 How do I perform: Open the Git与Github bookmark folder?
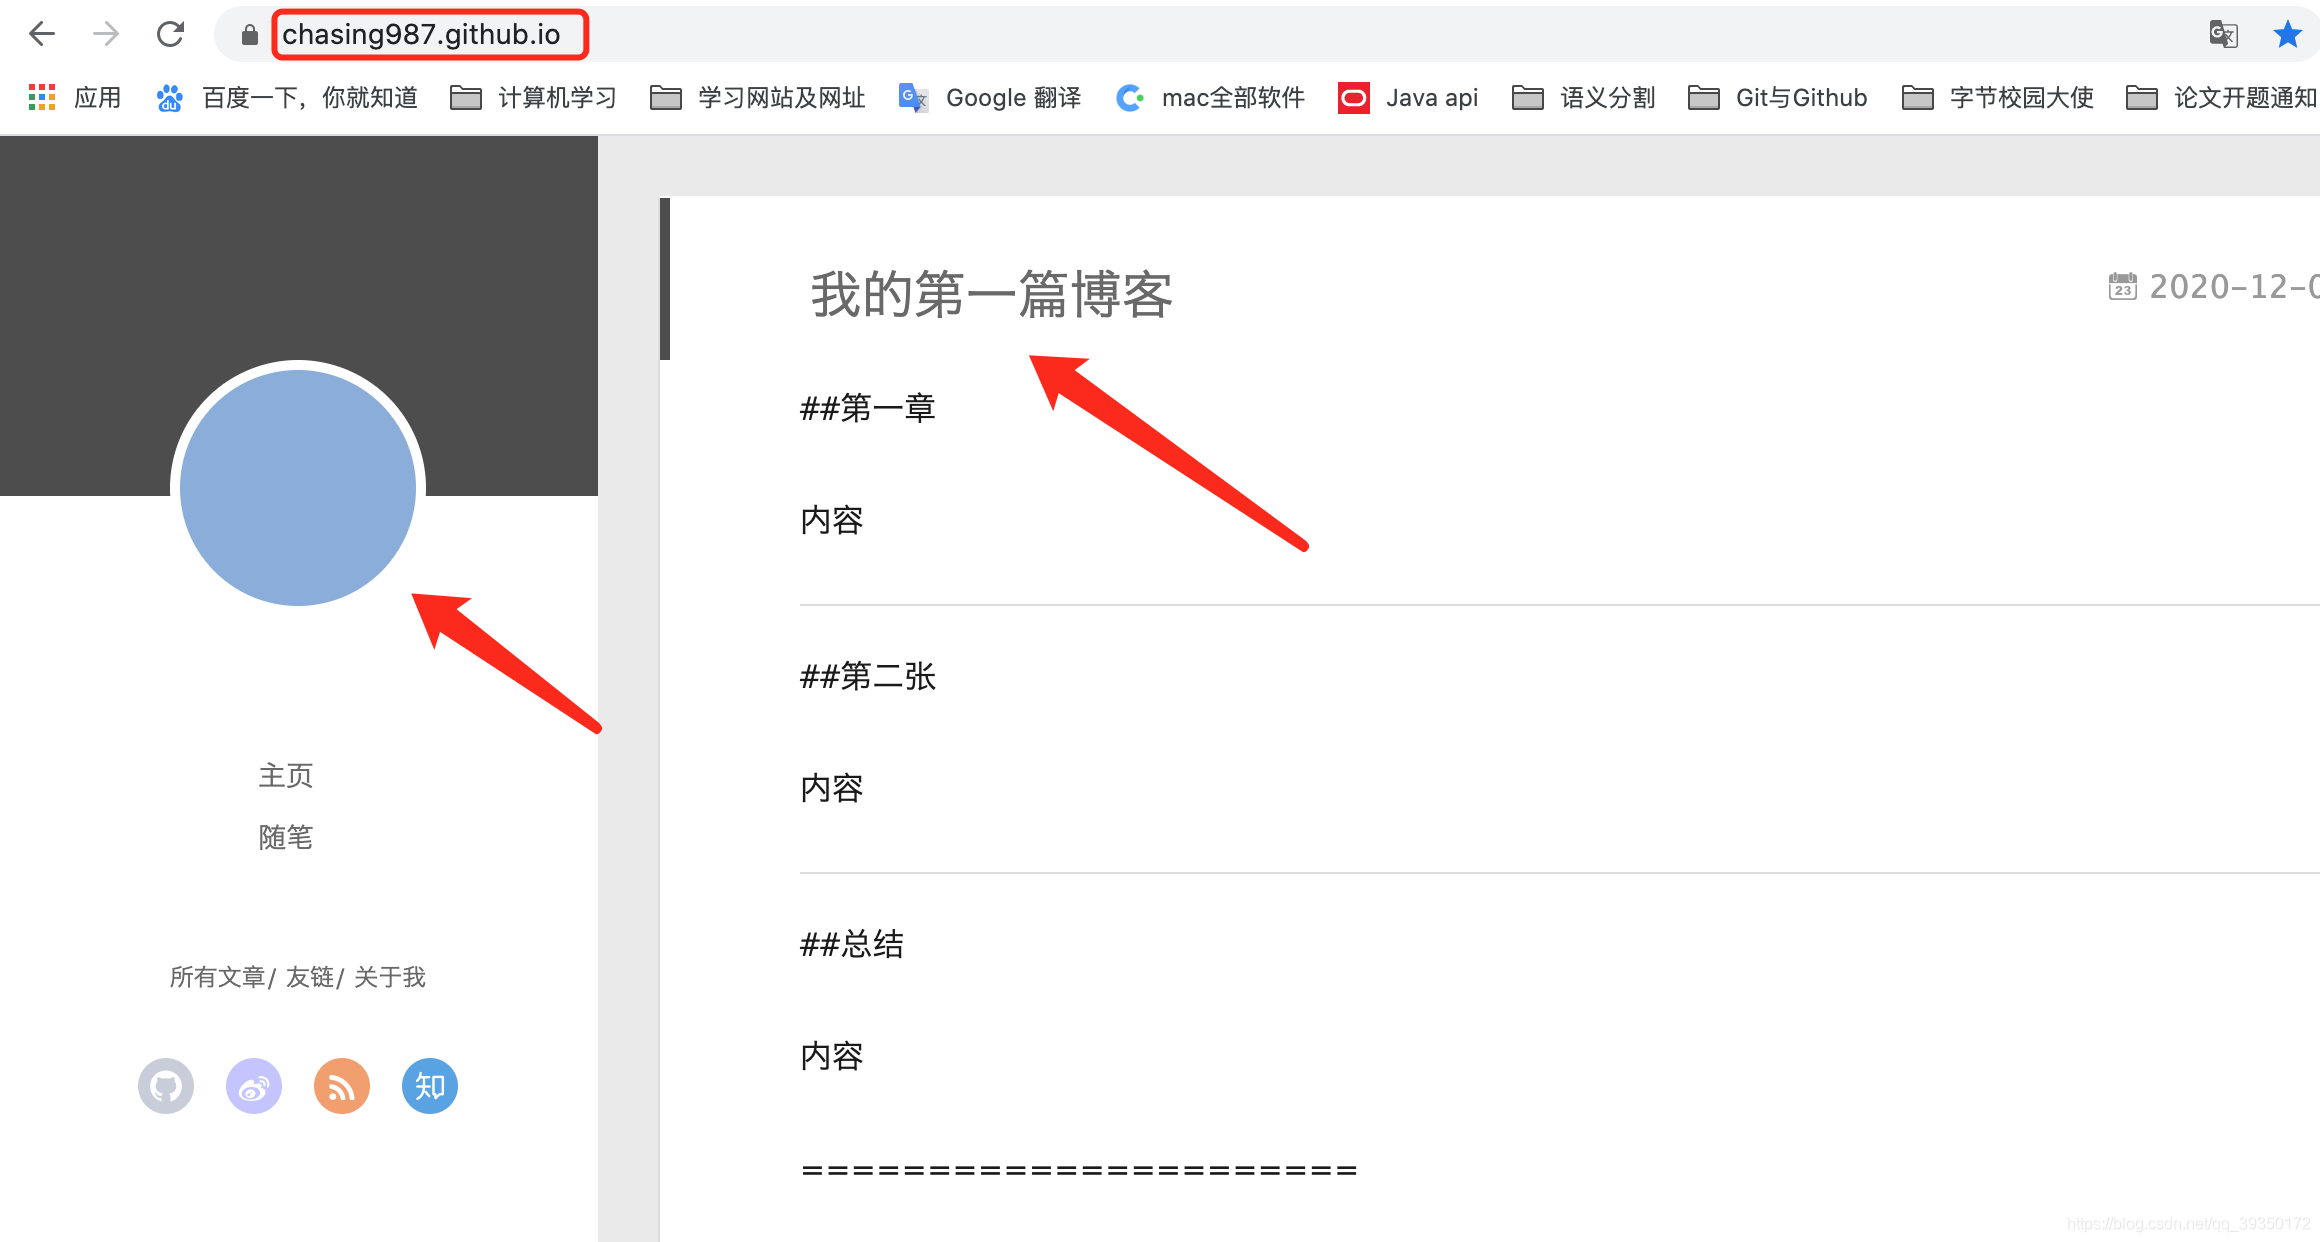[1777, 98]
